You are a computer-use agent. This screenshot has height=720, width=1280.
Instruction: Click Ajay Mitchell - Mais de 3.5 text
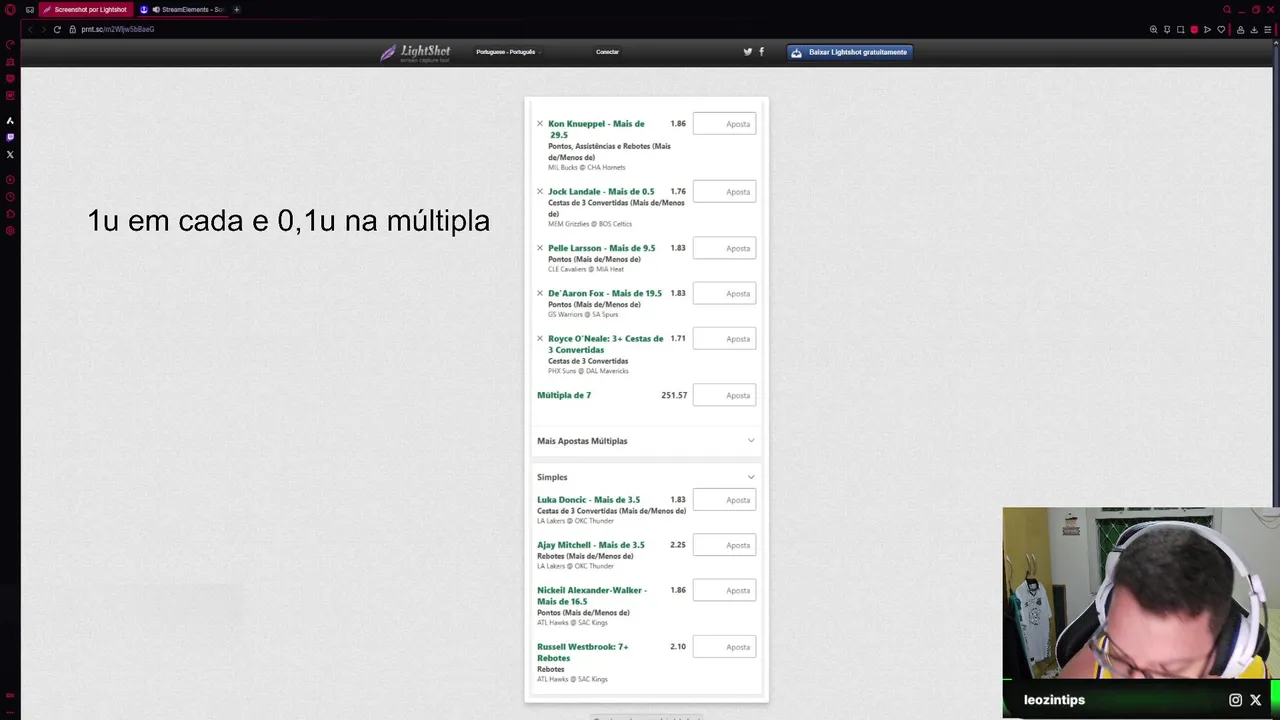pos(591,545)
